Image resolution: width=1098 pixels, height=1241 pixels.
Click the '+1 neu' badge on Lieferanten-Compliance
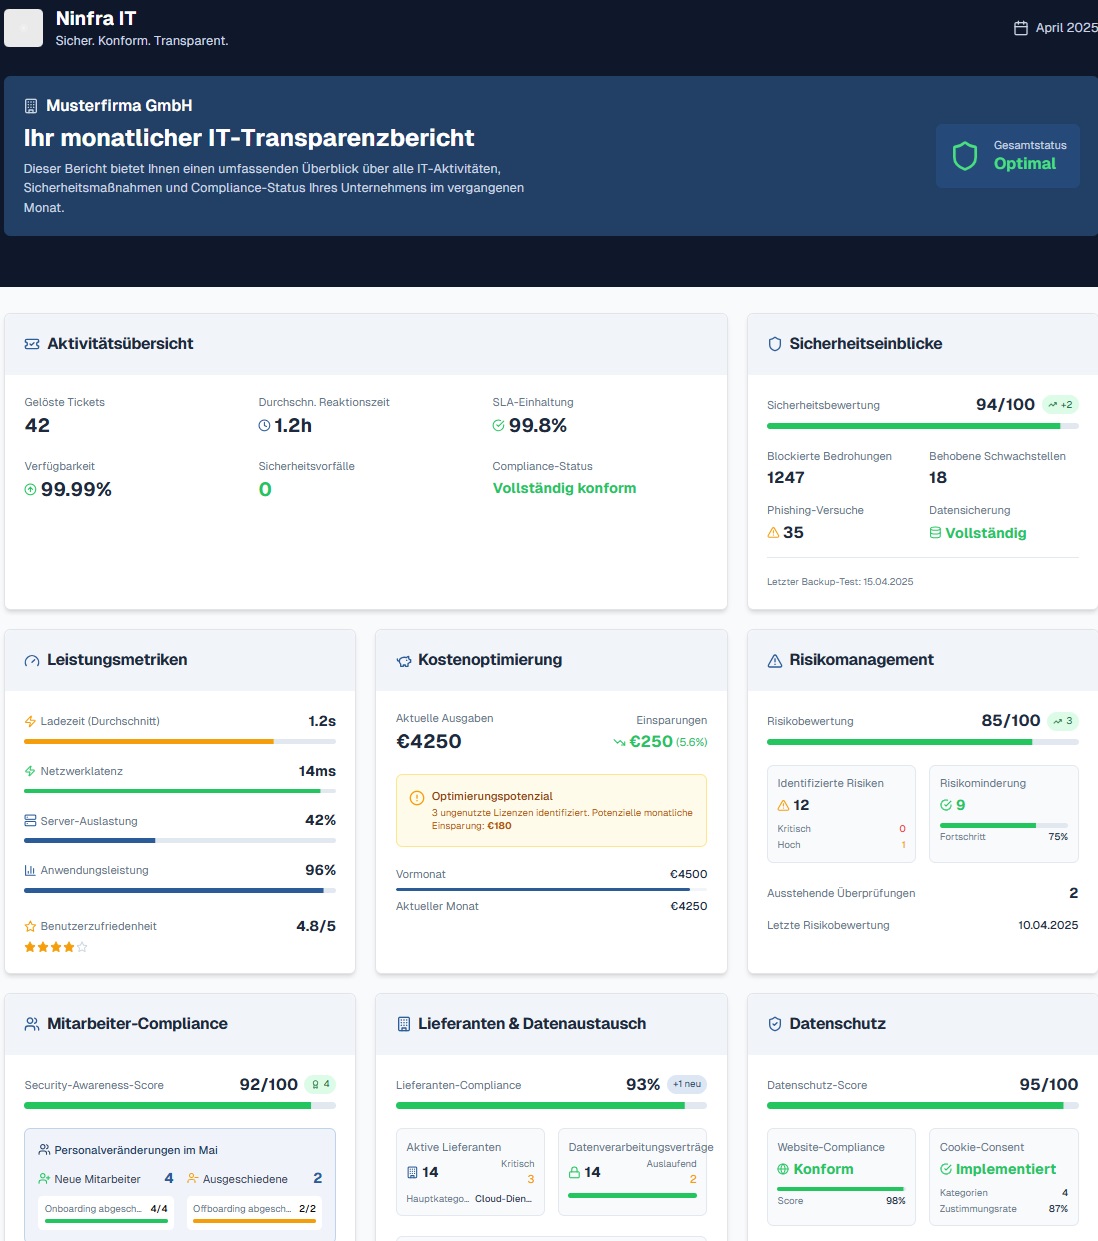coord(687,1084)
